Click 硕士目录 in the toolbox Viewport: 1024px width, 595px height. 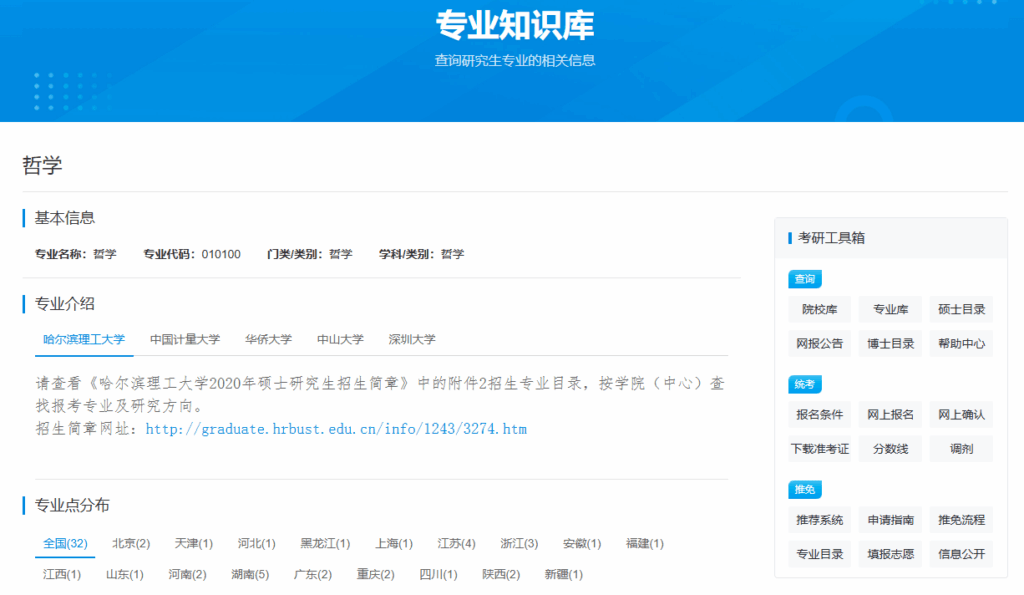point(961,309)
